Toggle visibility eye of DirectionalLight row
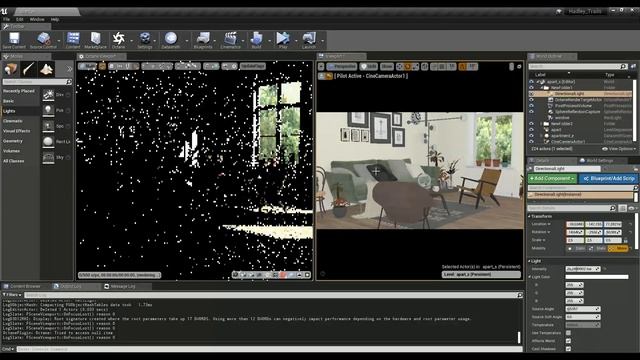 tap(531, 93)
